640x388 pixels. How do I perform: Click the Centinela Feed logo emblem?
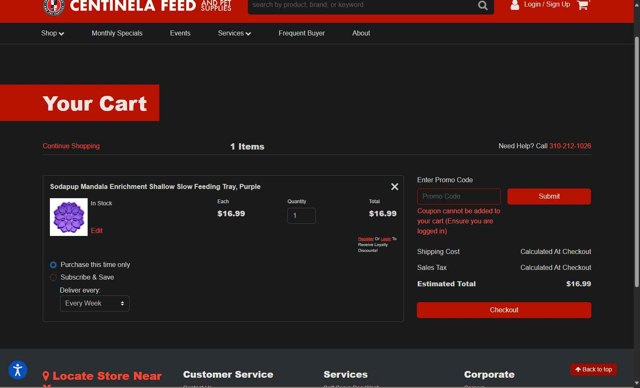pyautogui.click(x=53, y=6)
